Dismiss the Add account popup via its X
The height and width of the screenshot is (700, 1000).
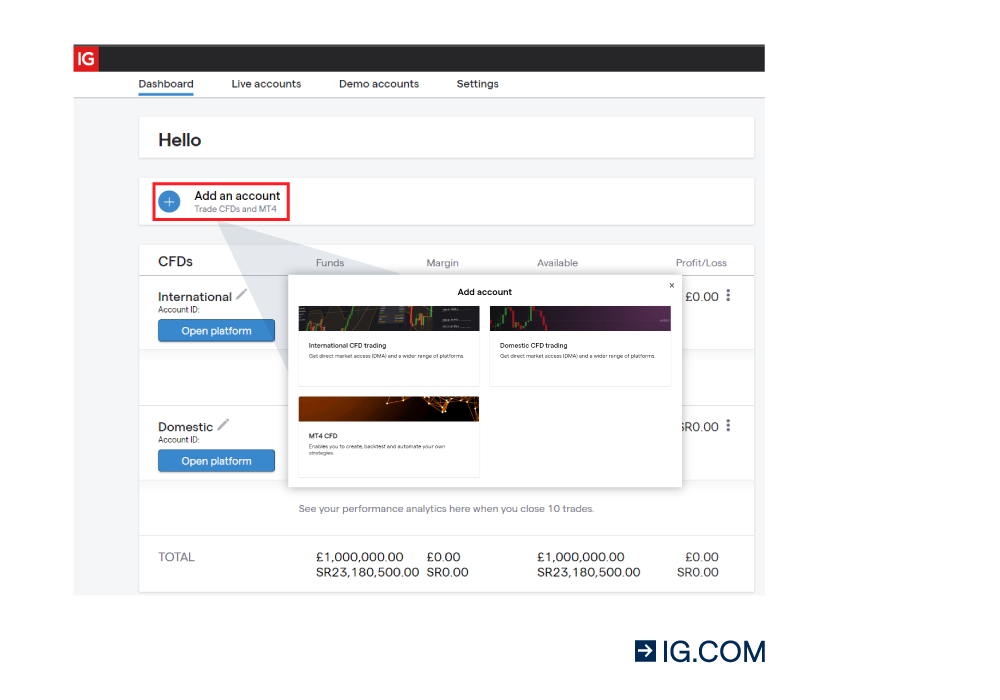coord(671,284)
